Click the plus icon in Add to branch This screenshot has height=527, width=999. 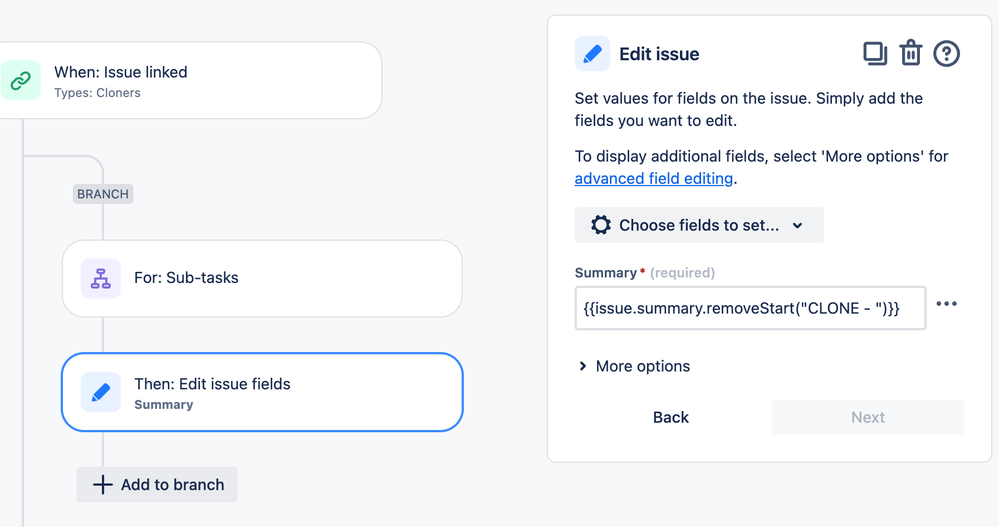pos(103,485)
